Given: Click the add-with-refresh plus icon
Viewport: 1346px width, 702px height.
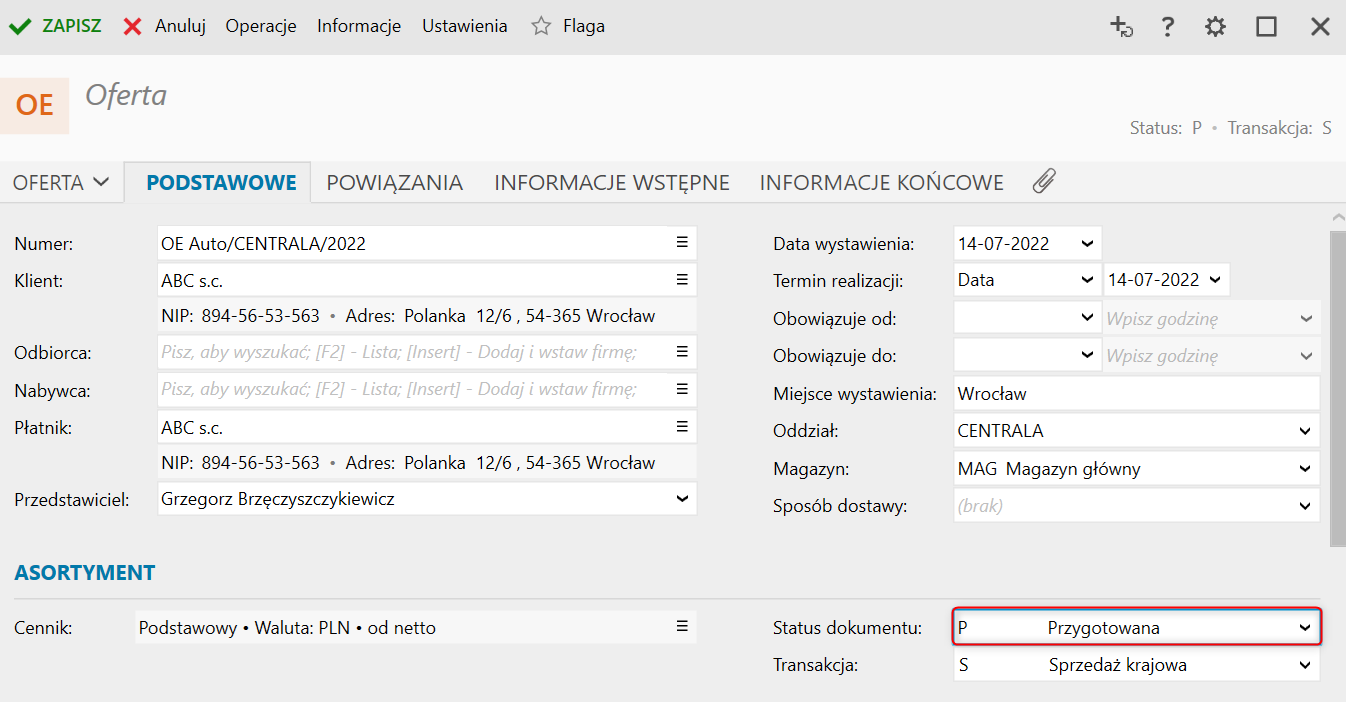Looking at the screenshot, I should pyautogui.click(x=1121, y=27).
